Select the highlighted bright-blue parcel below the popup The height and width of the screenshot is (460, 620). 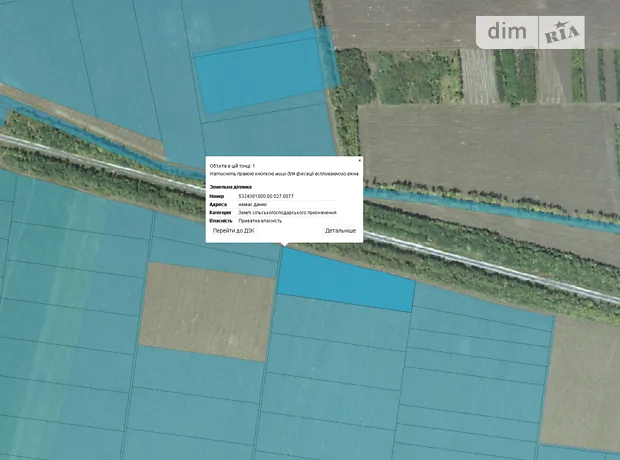[x=345, y=280]
